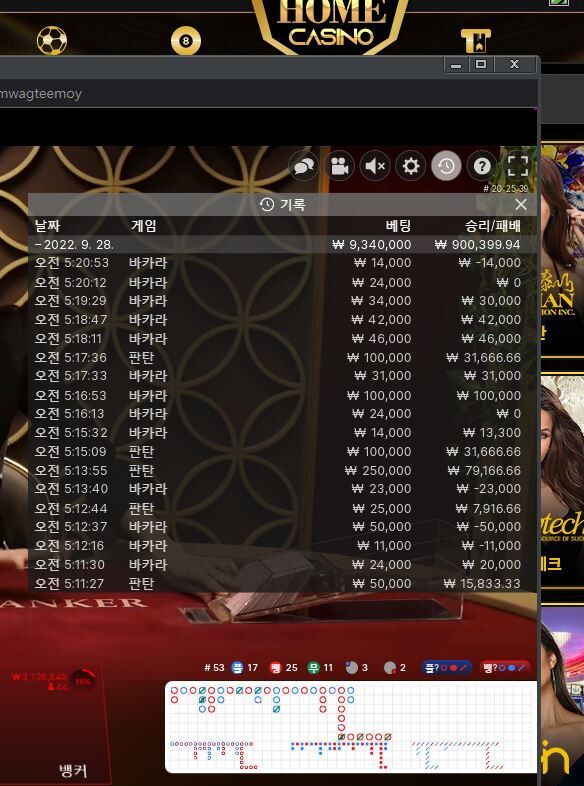Screen dimensions: 584x786
Task: Toggle the muted speaker sound icon
Action: pos(375,166)
